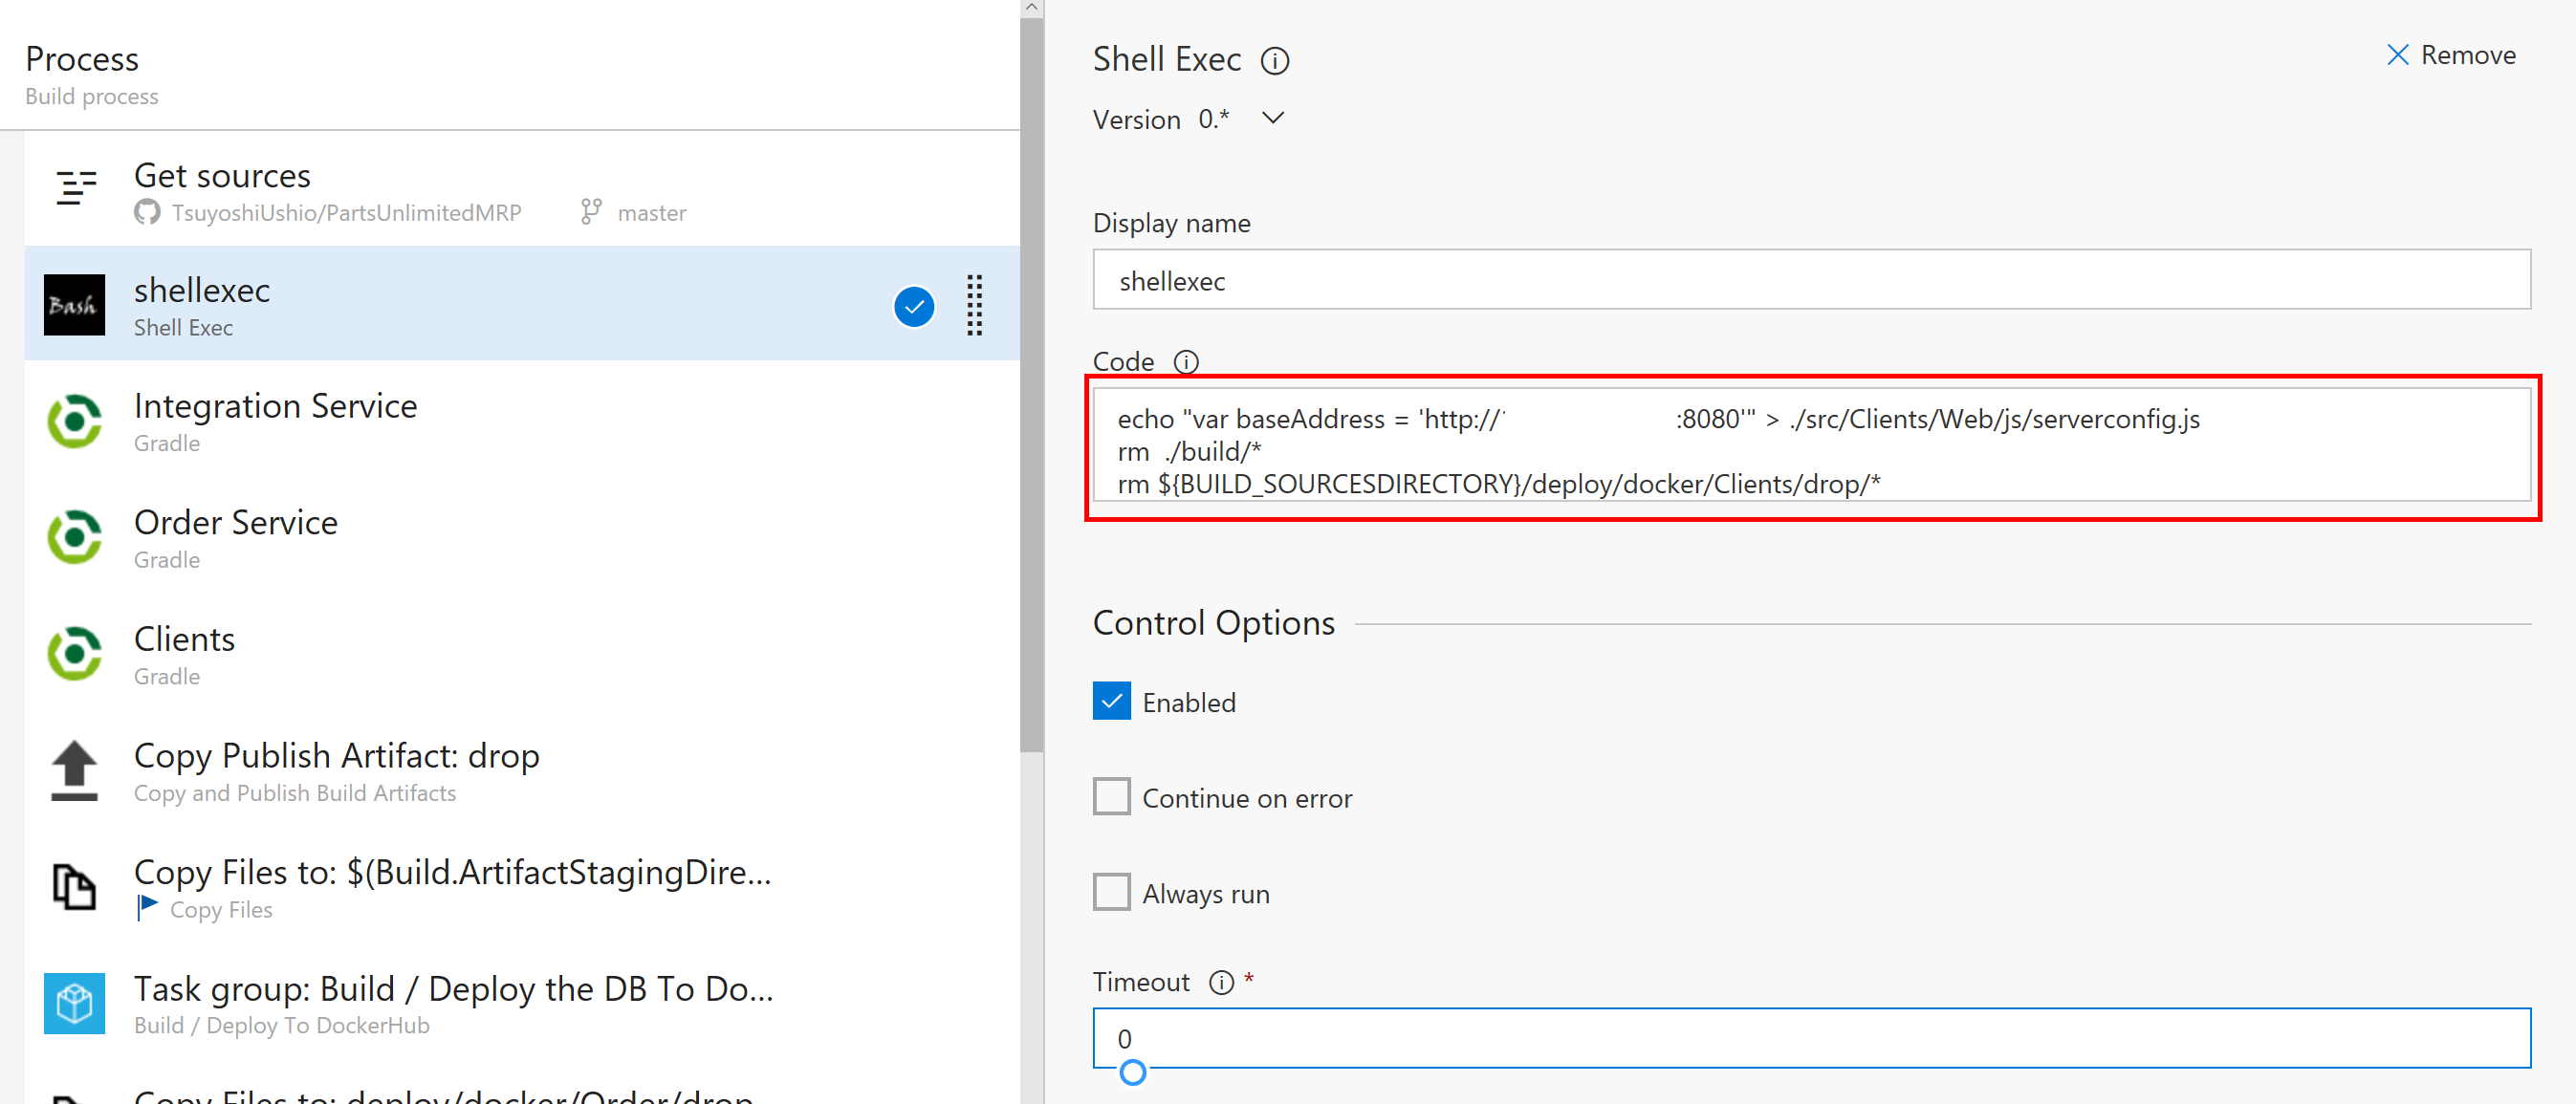This screenshot has width=2576, height=1104.
Task: Click the Copy Publish Artifact upload icon
Action: point(74,770)
